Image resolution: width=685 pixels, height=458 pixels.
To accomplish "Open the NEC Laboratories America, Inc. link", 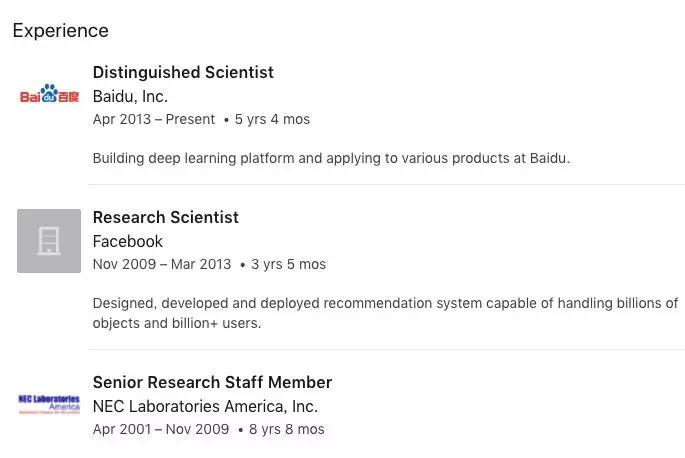I will [205, 406].
